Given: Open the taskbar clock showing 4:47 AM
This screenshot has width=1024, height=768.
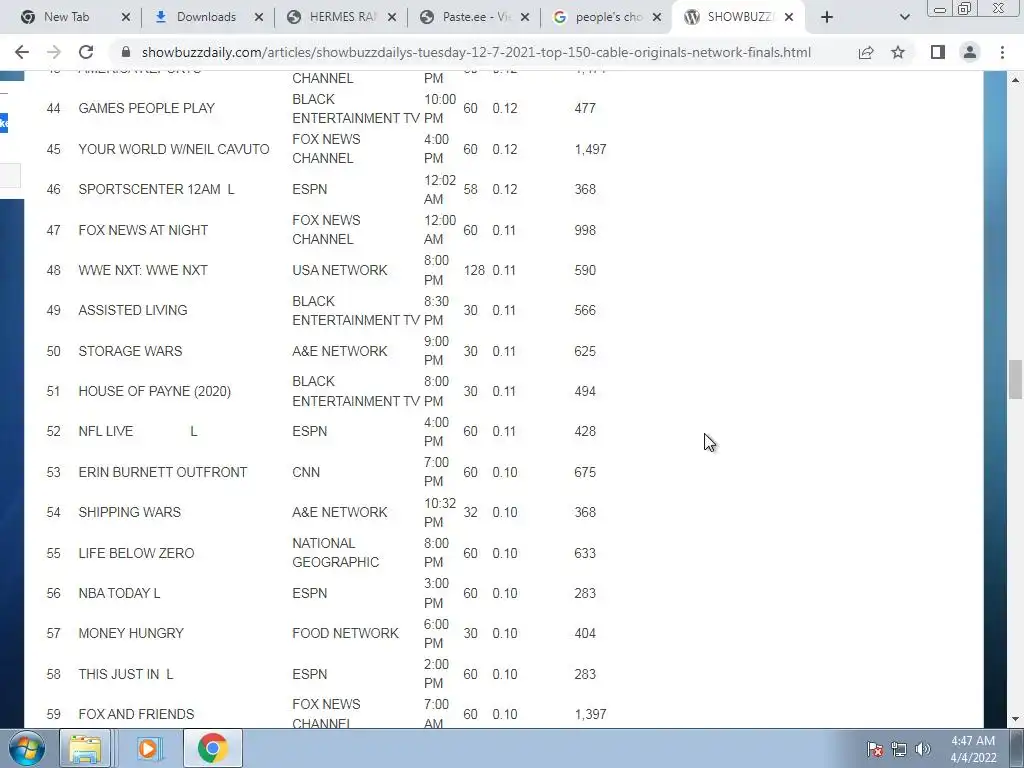Looking at the screenshot, I should coord(973,749).
